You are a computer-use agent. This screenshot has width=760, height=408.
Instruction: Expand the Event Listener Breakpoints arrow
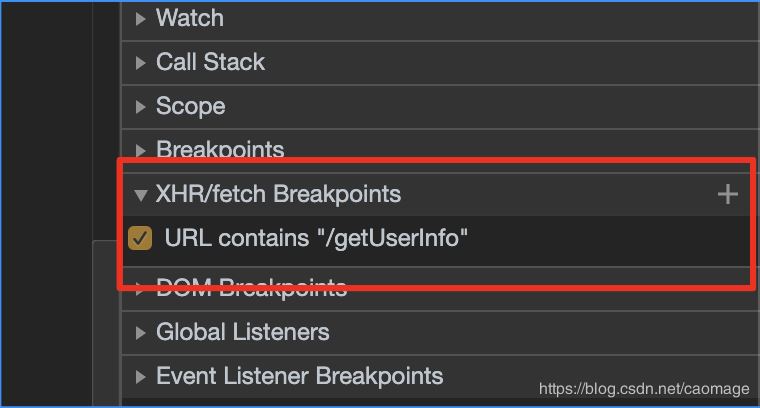[x=140, y=376]
